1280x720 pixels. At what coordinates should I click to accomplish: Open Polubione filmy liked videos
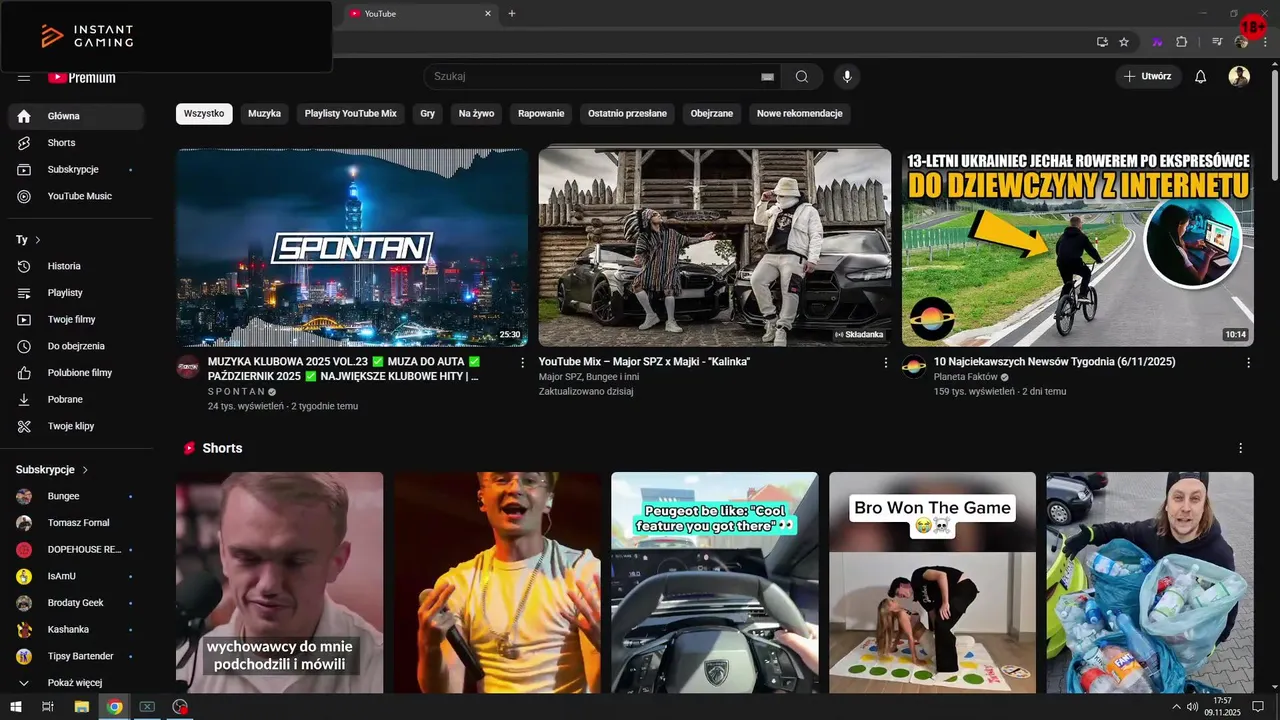(76, 372)
